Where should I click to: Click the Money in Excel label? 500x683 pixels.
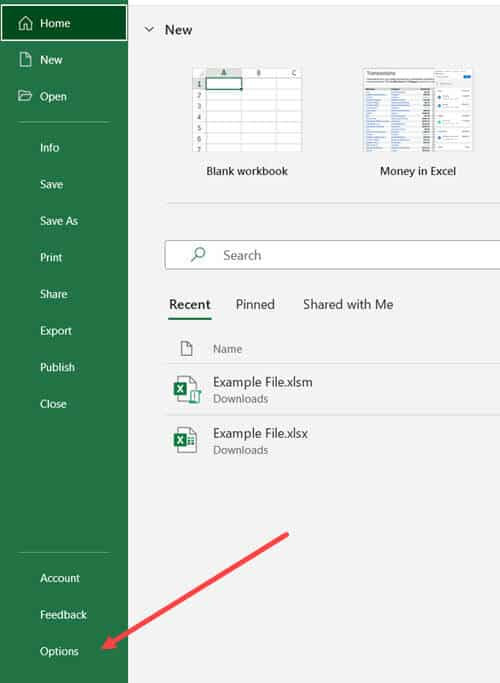[x=418, y=171]
